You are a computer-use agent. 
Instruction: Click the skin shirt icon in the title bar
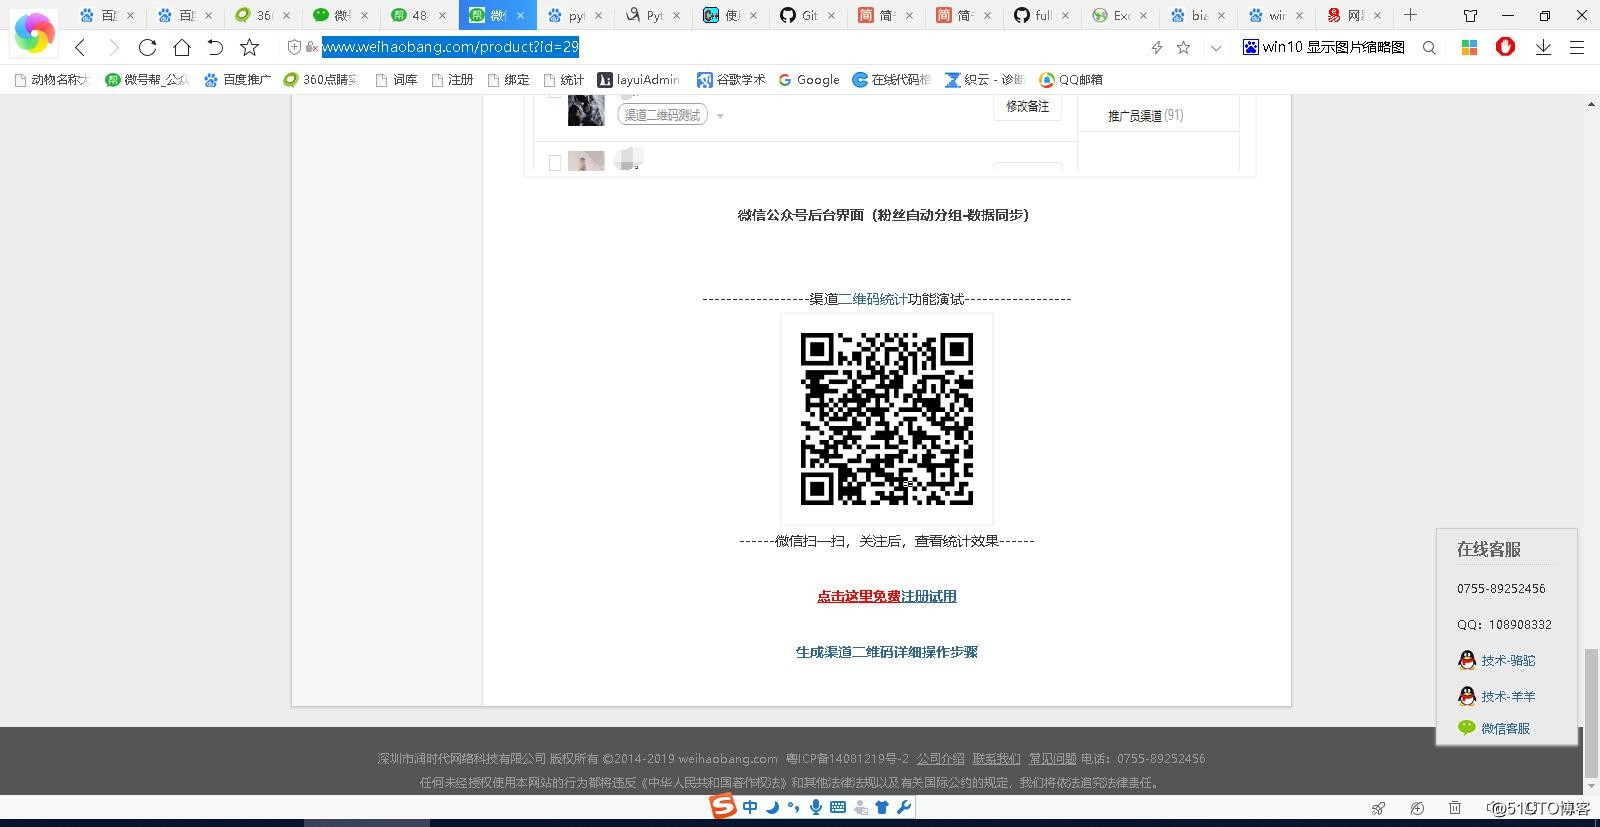pyautogui.click(x=1470, y=15)
